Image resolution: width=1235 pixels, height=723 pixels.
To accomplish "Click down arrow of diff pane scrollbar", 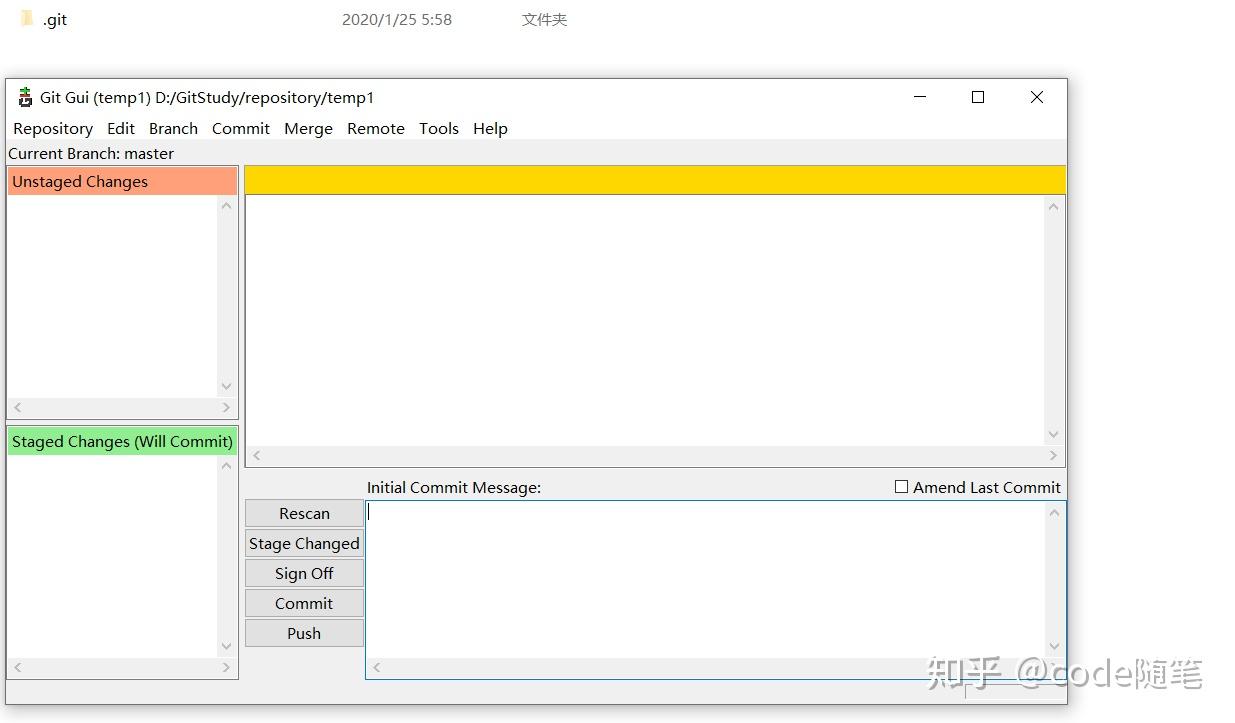I will click(x=1053, y=435).
